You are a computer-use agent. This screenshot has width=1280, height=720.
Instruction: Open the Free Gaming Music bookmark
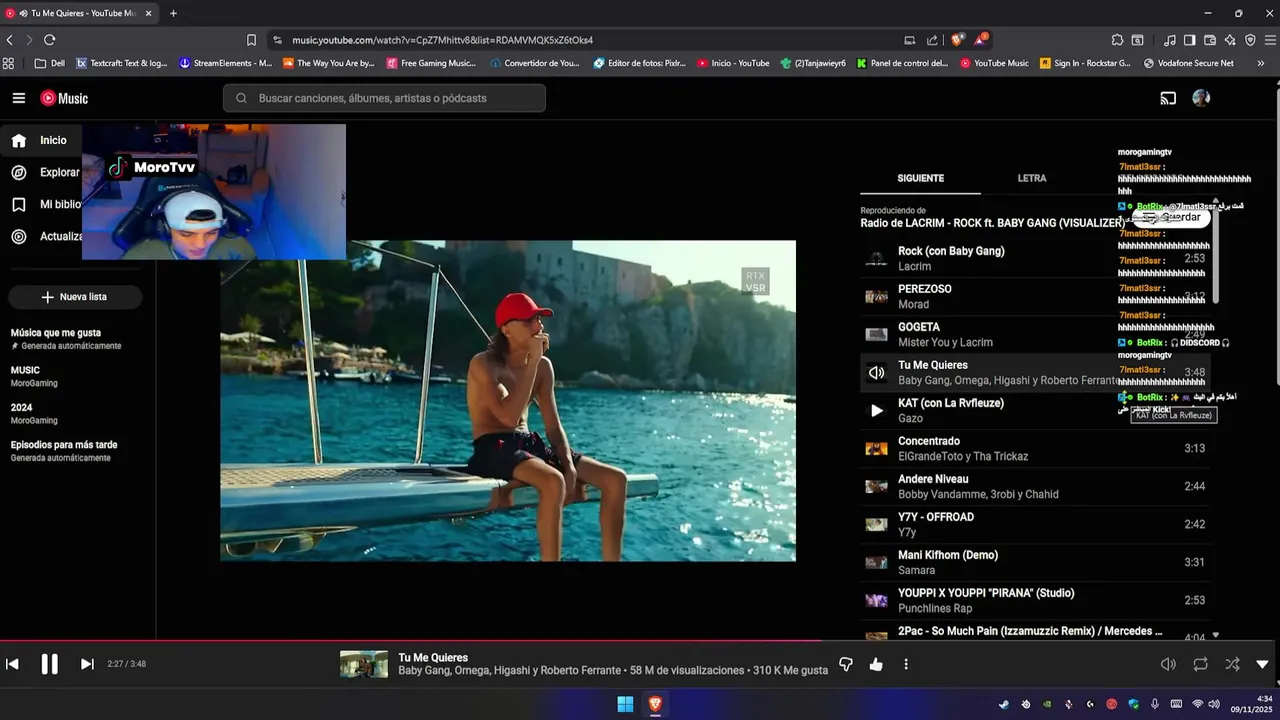pos(431,63)
